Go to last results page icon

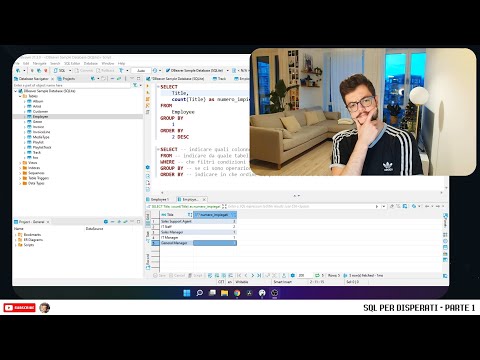[259, 276]
